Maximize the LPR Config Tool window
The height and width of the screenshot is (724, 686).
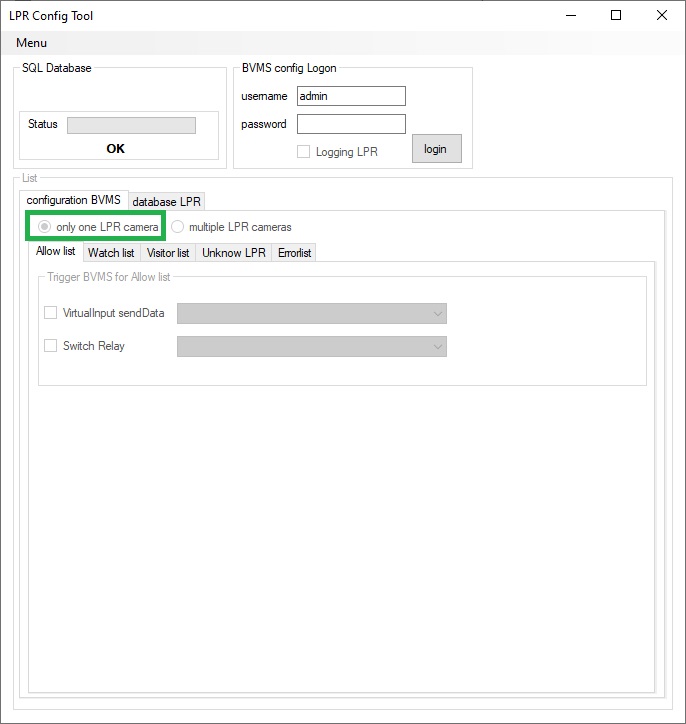(616, 15)
